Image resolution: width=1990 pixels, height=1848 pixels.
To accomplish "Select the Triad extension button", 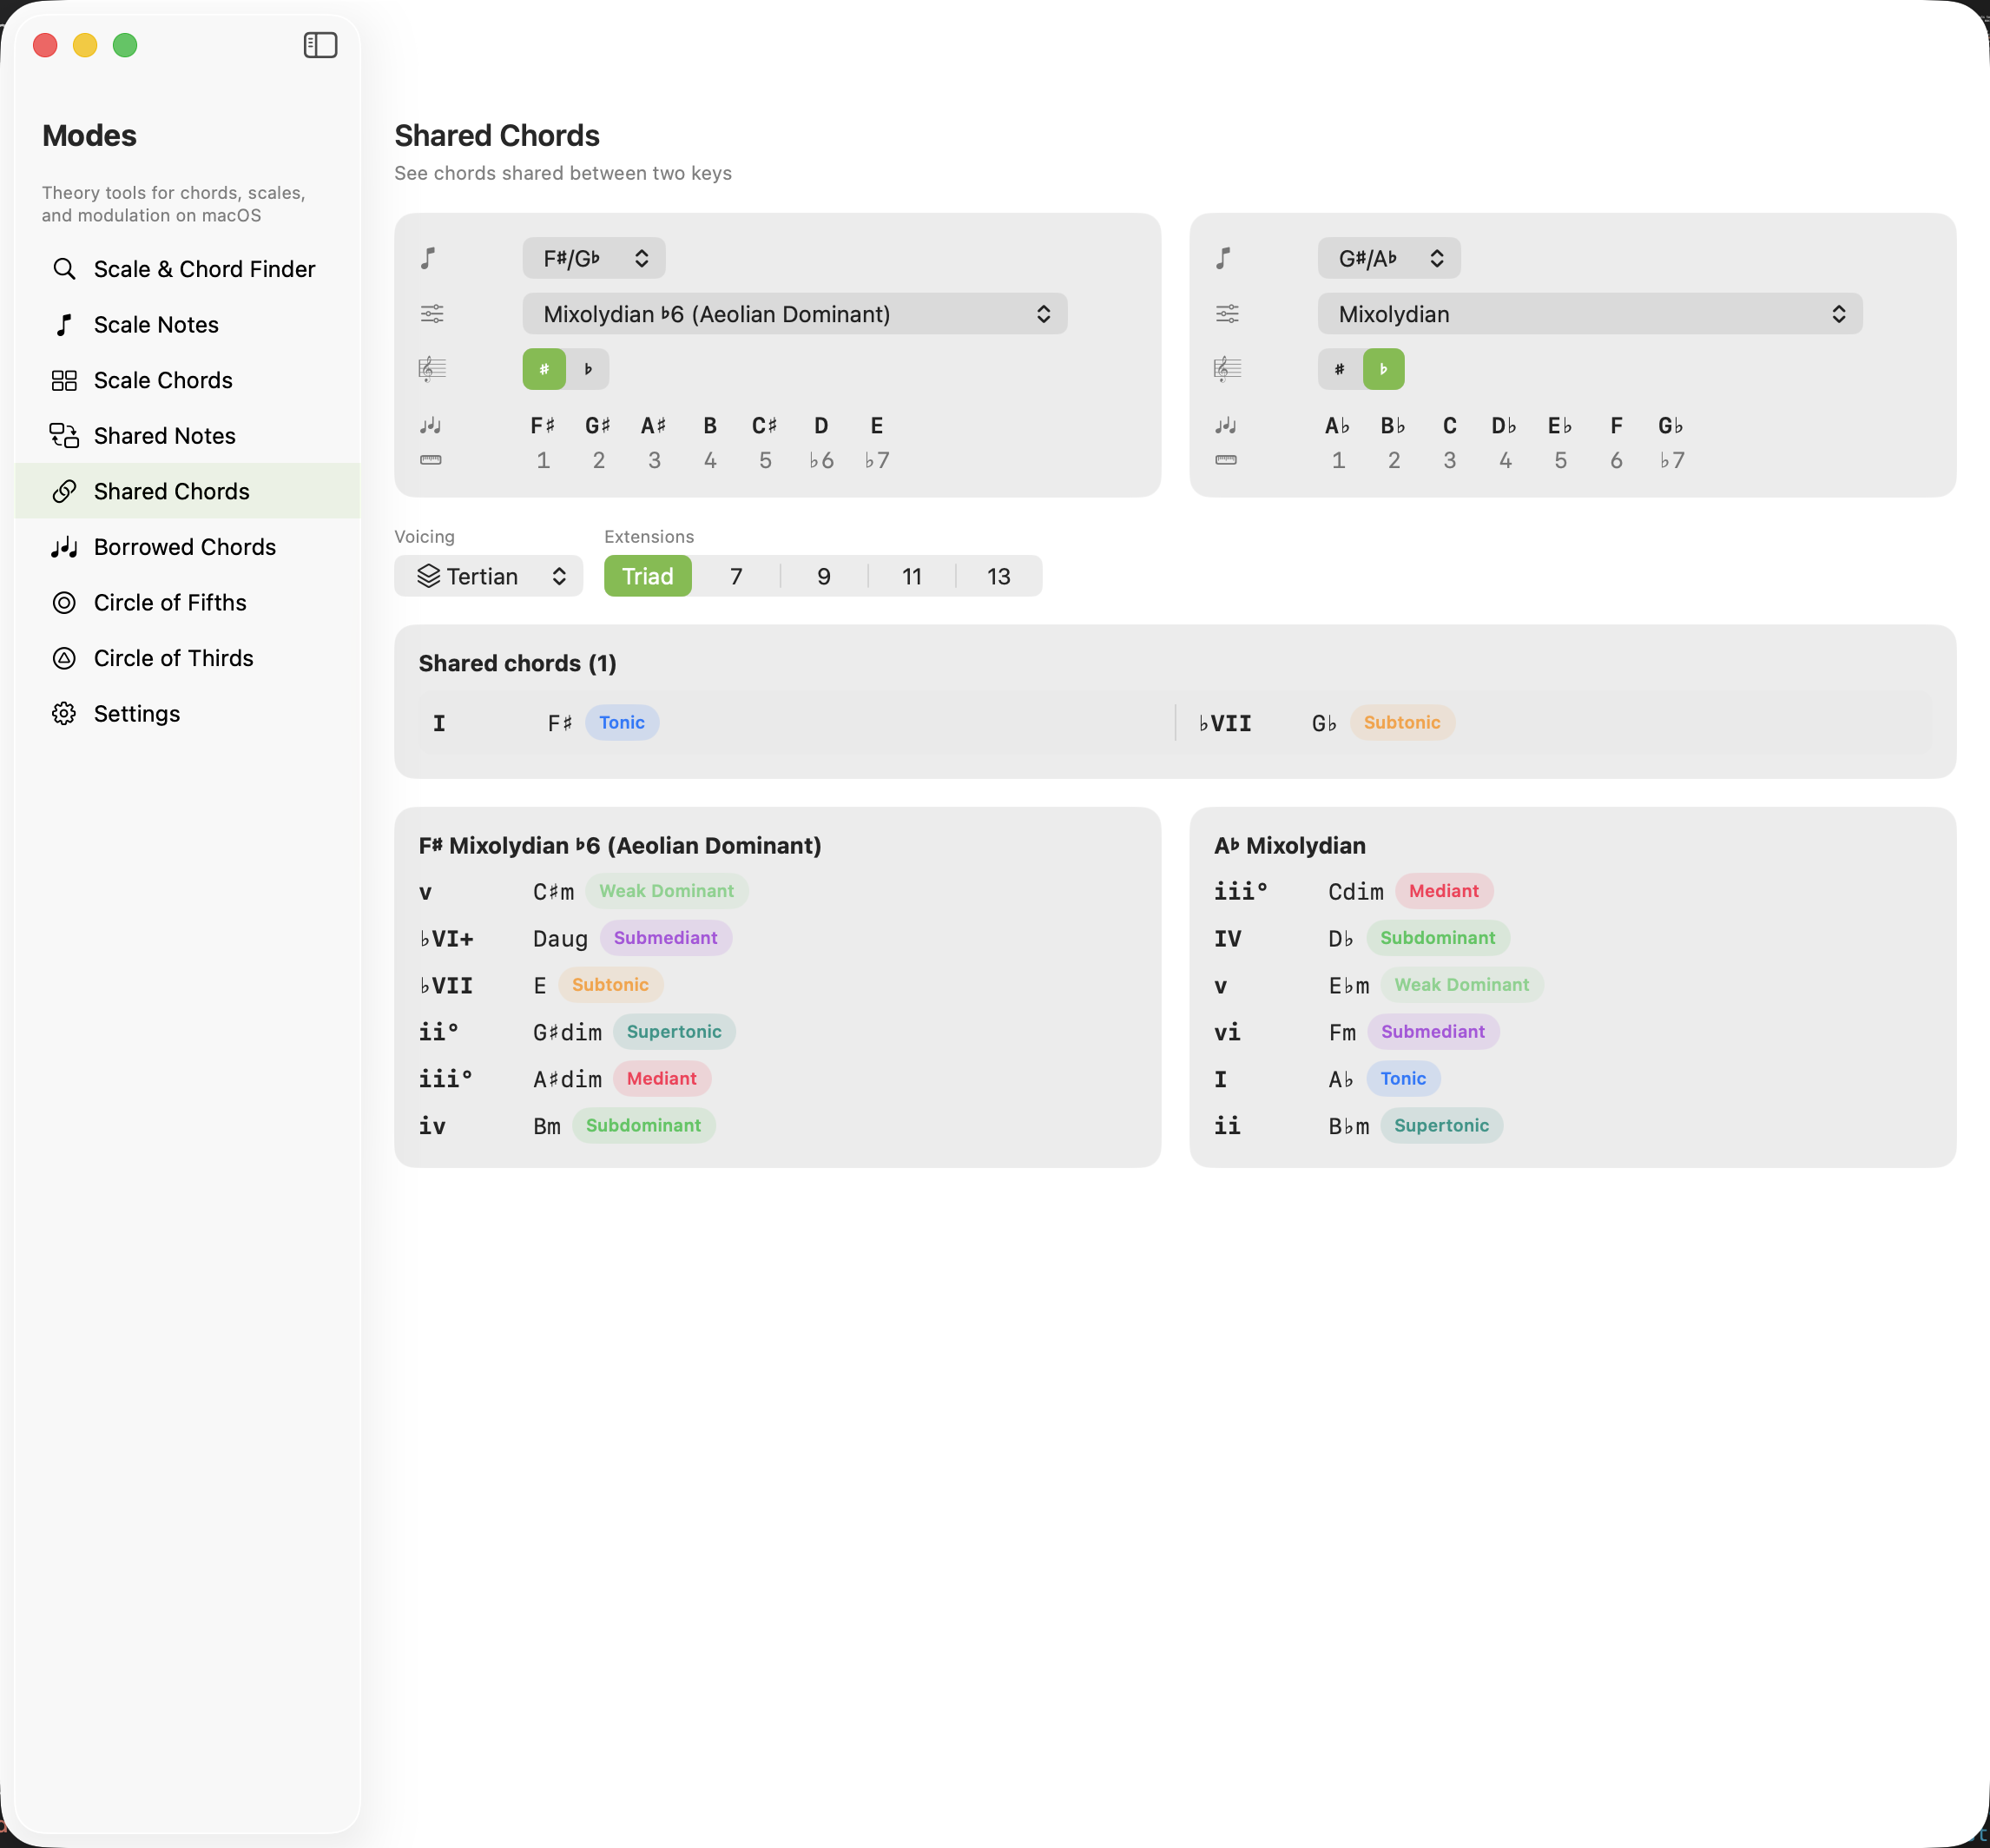I will point(647,575).
